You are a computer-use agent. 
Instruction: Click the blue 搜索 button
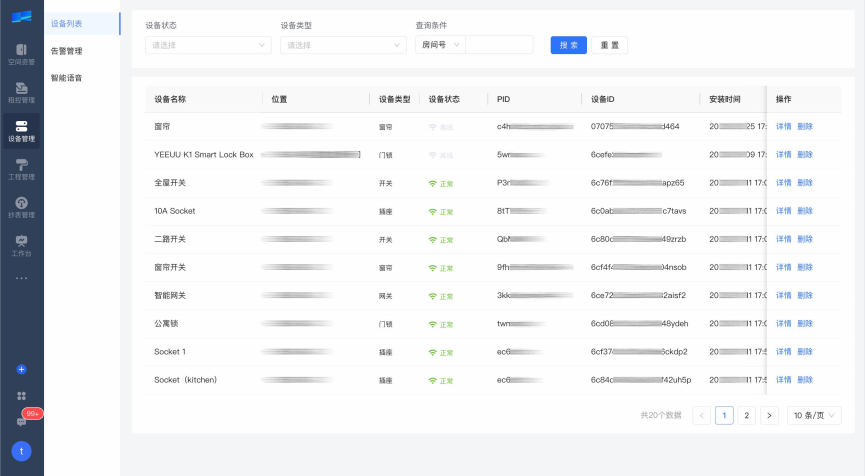point(569,45)
